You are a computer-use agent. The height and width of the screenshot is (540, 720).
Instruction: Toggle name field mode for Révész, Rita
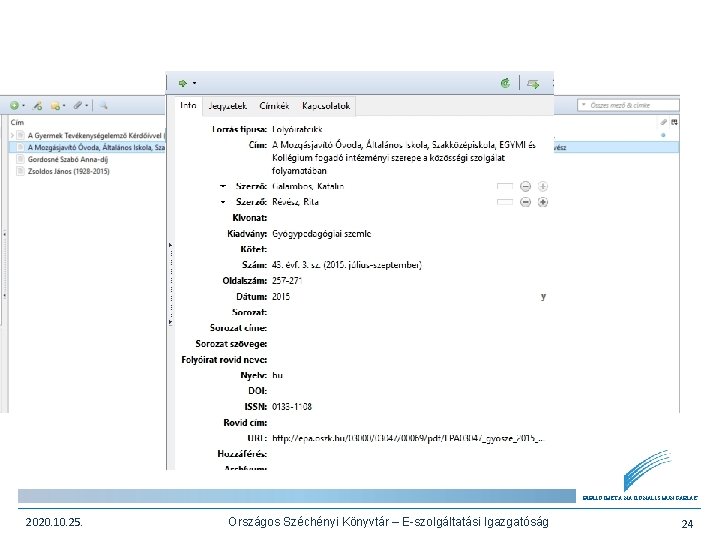[505, 202]
